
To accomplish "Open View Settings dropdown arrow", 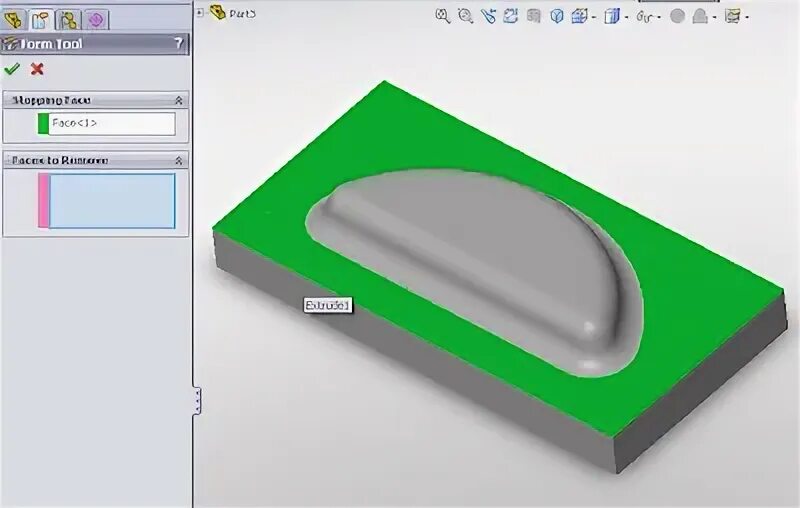I will coord(747,17).
